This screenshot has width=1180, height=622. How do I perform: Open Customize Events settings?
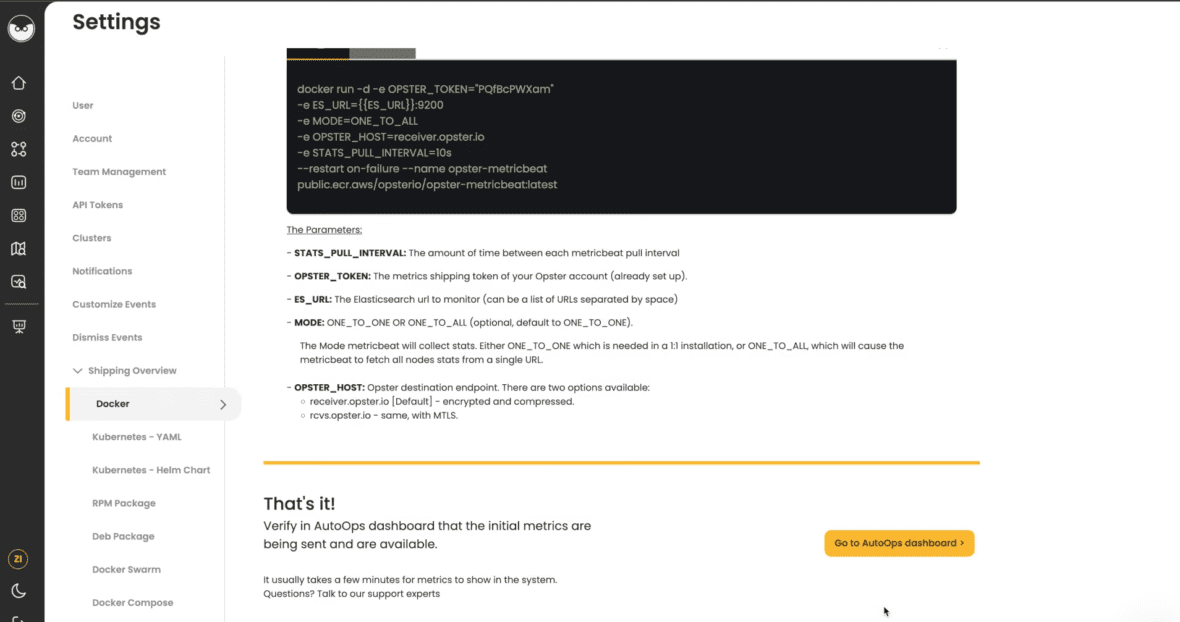114,304
